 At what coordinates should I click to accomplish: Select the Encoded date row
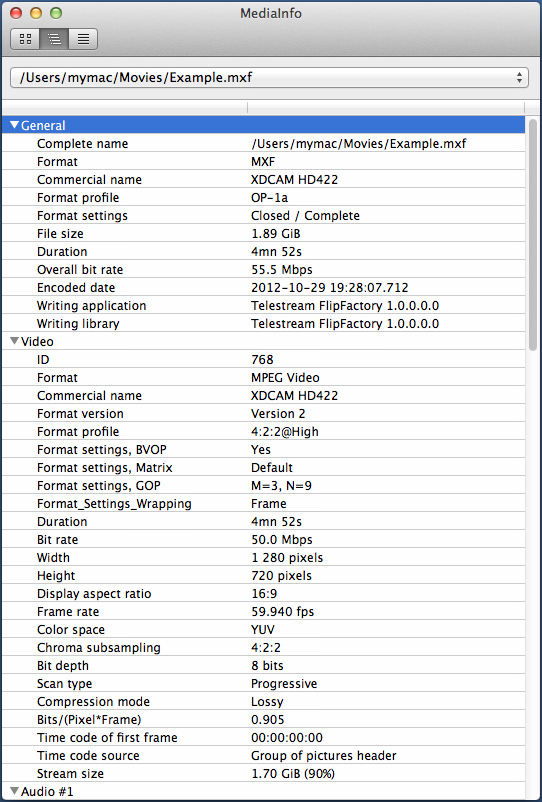pos(264,287)
